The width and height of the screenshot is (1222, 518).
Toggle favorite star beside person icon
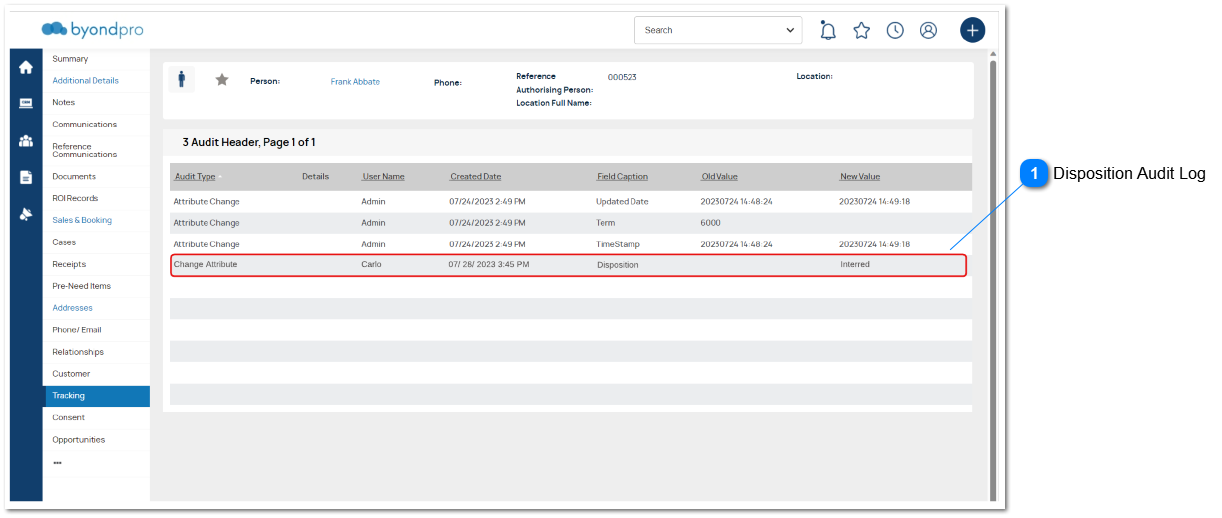(x=222, y=80)
